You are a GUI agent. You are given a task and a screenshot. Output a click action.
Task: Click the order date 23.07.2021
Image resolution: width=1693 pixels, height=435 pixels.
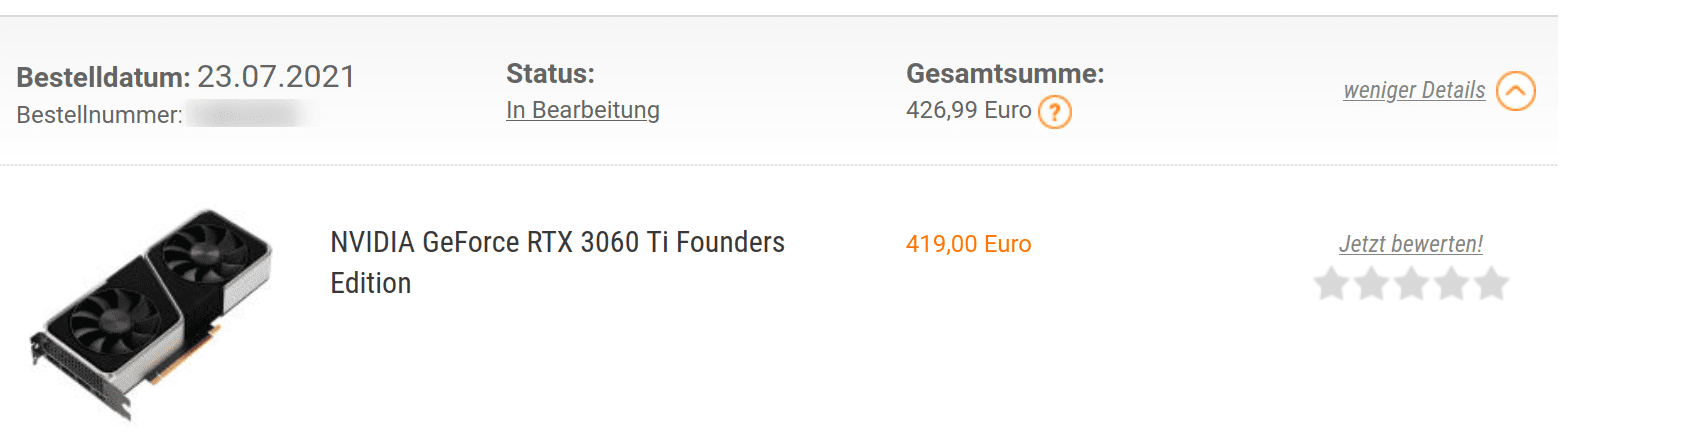(276, 77)
